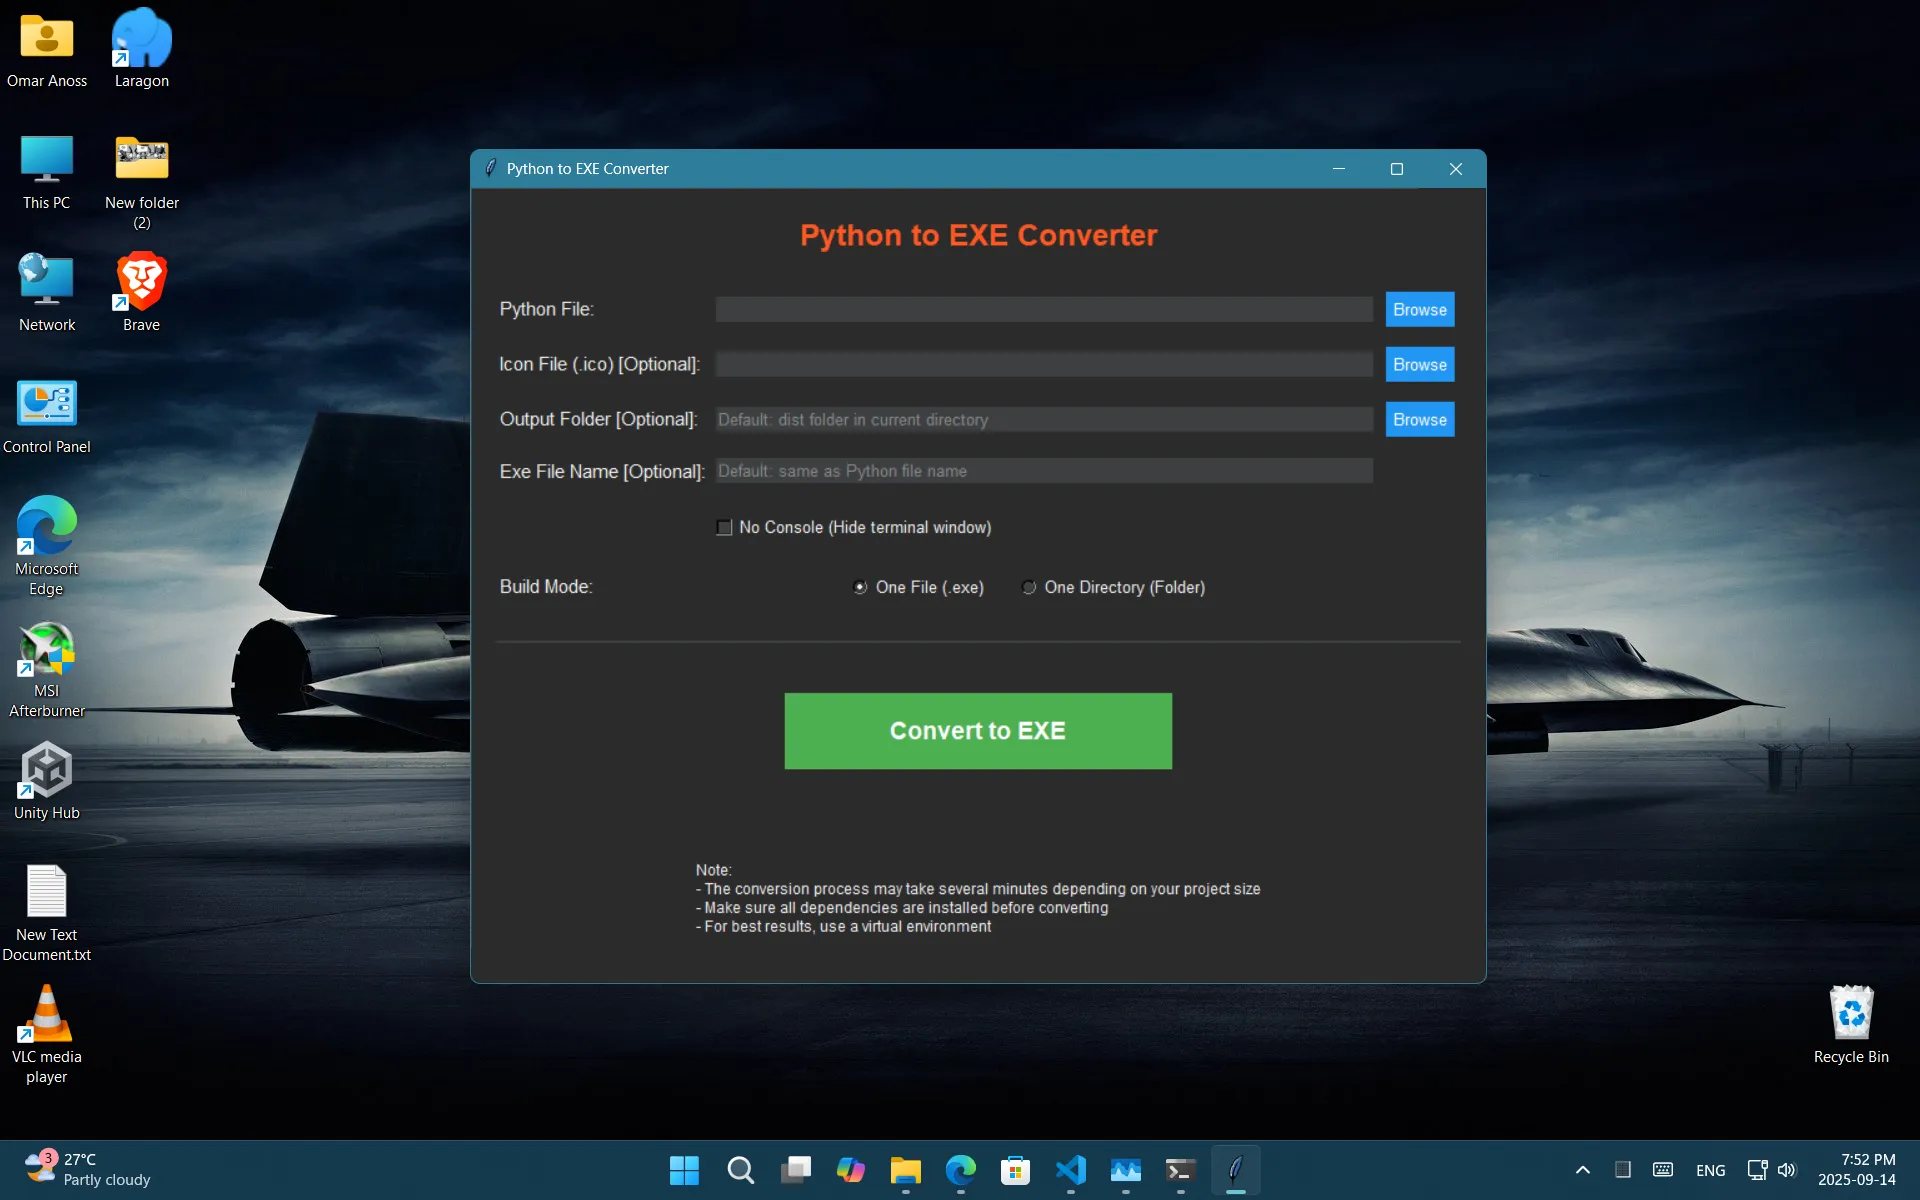Click the File Explorer taskbar icon

[x=905, y=1169]
